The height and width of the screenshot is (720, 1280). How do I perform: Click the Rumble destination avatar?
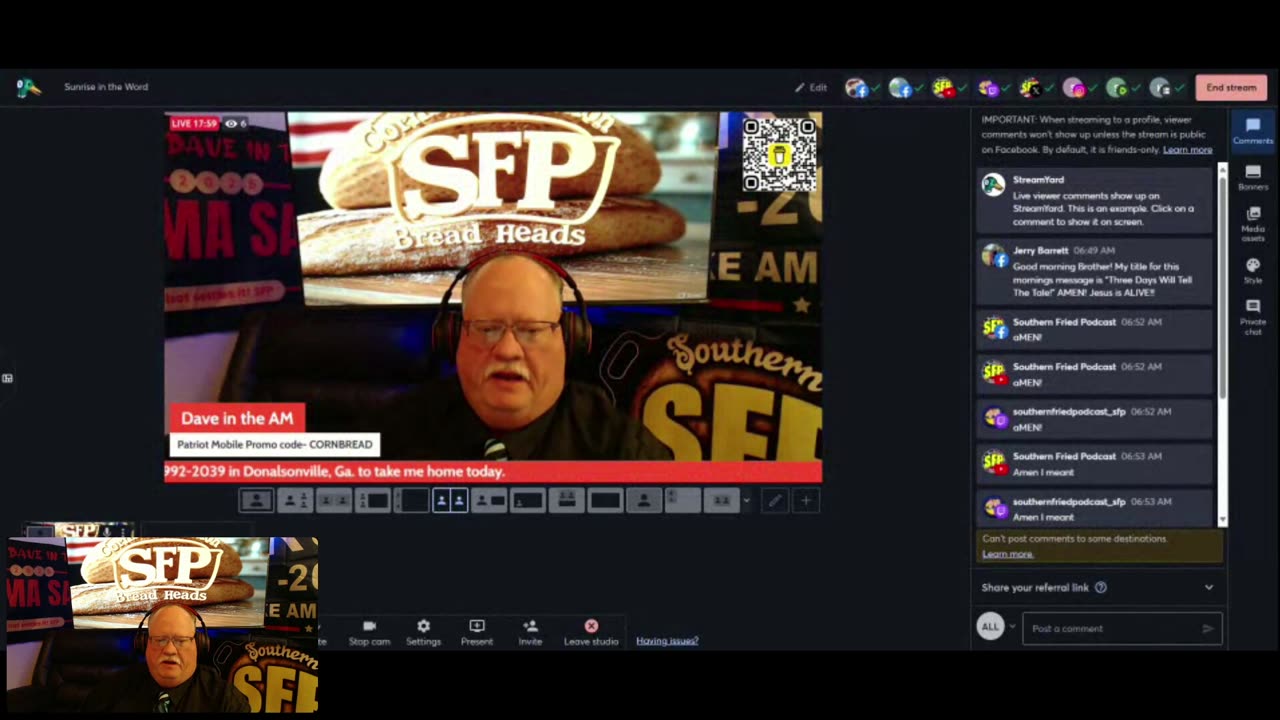pyautogui.click(x=1117, y=88)
